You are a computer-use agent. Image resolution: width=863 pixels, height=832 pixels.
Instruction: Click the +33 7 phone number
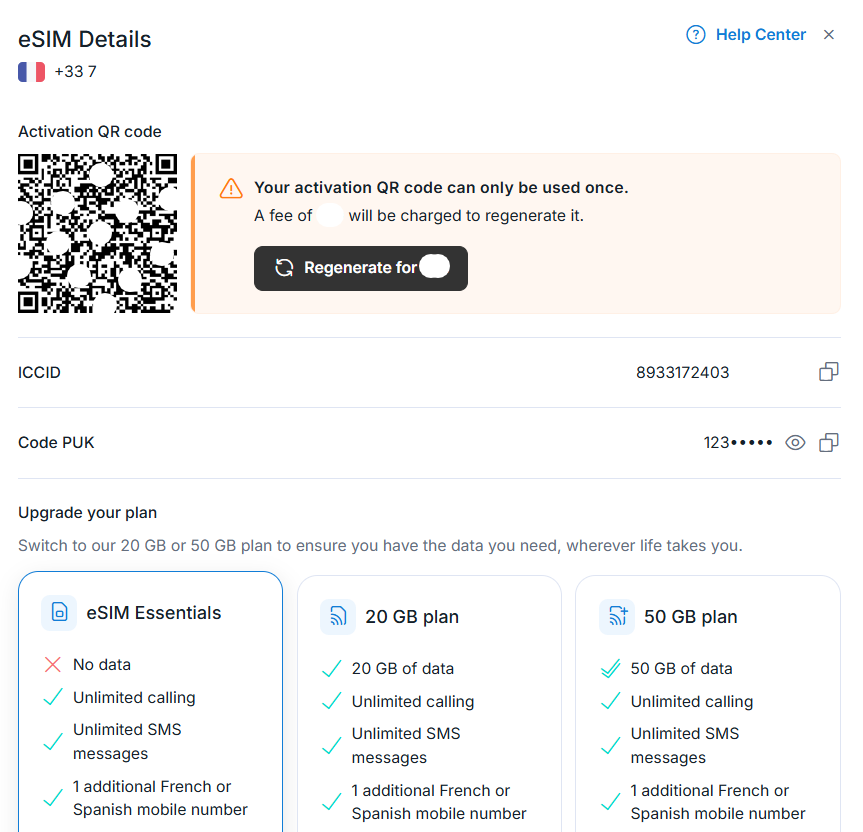point(75,72)
